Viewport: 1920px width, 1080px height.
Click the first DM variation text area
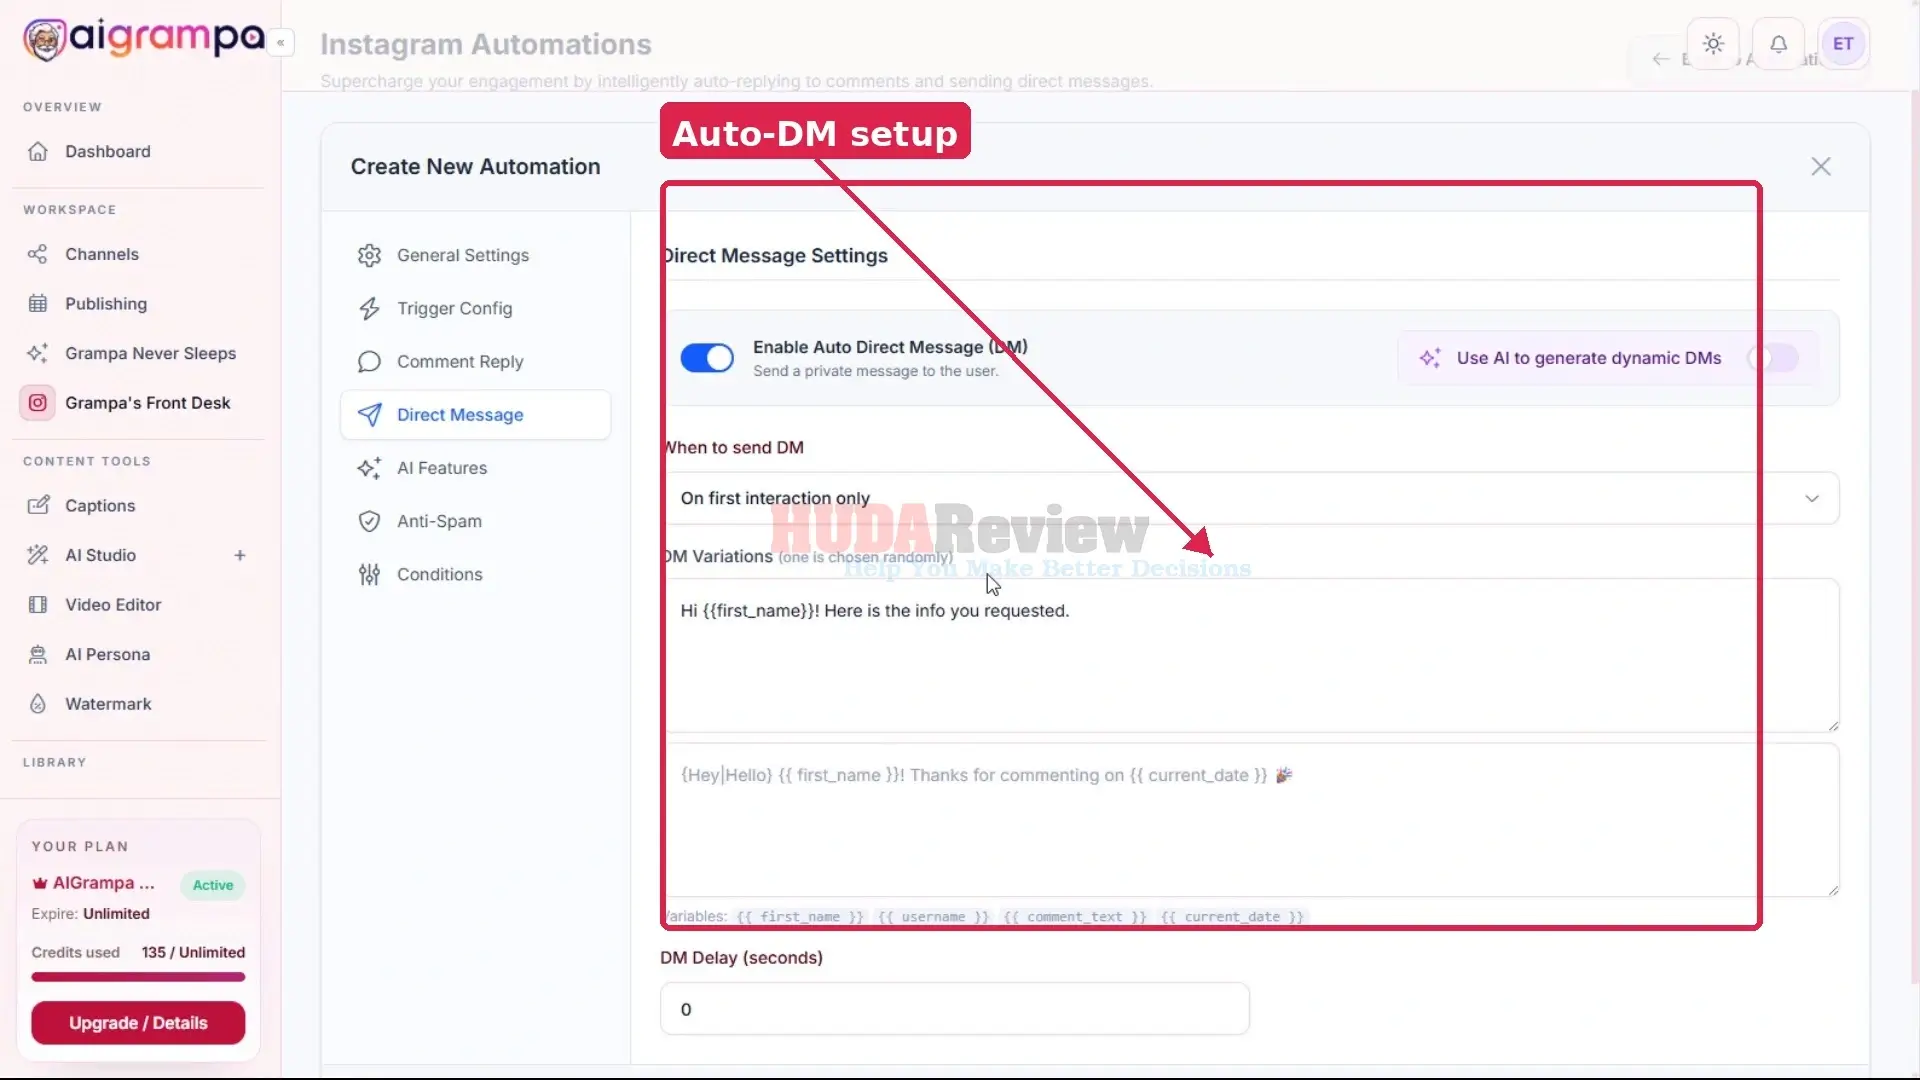1249,655
